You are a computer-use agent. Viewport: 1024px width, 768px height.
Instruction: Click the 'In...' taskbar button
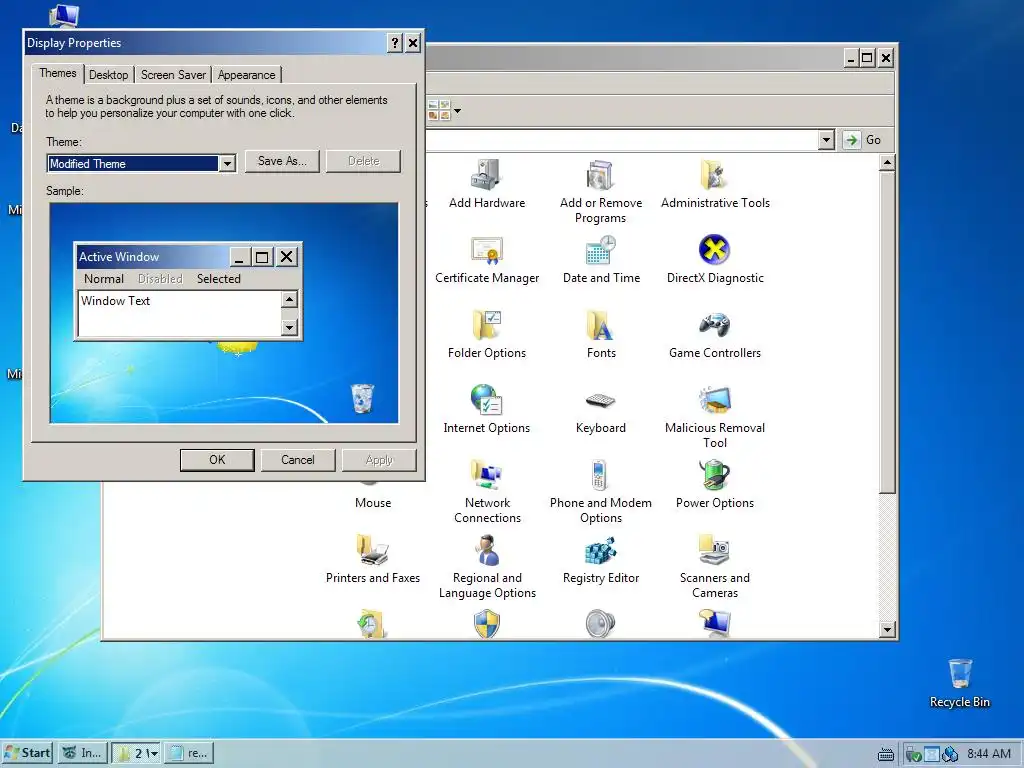click(x=82, y=753)
